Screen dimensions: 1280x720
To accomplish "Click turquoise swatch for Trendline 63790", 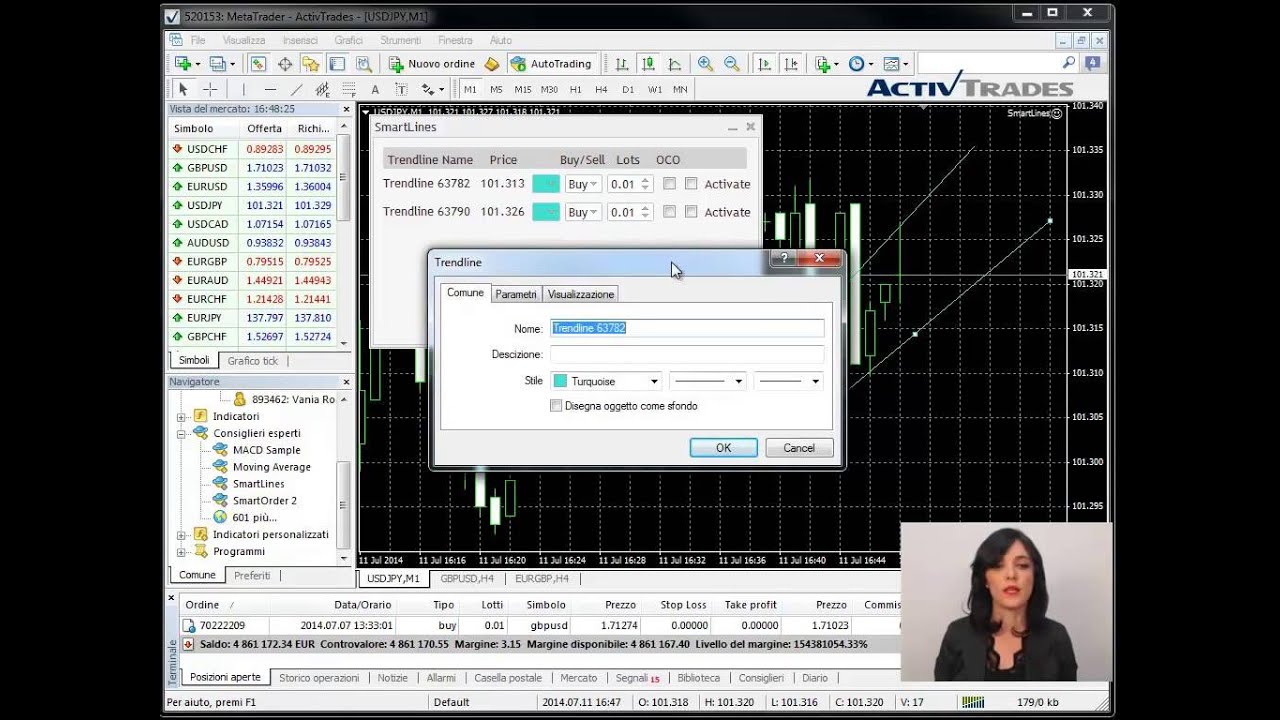I will 546,212.
